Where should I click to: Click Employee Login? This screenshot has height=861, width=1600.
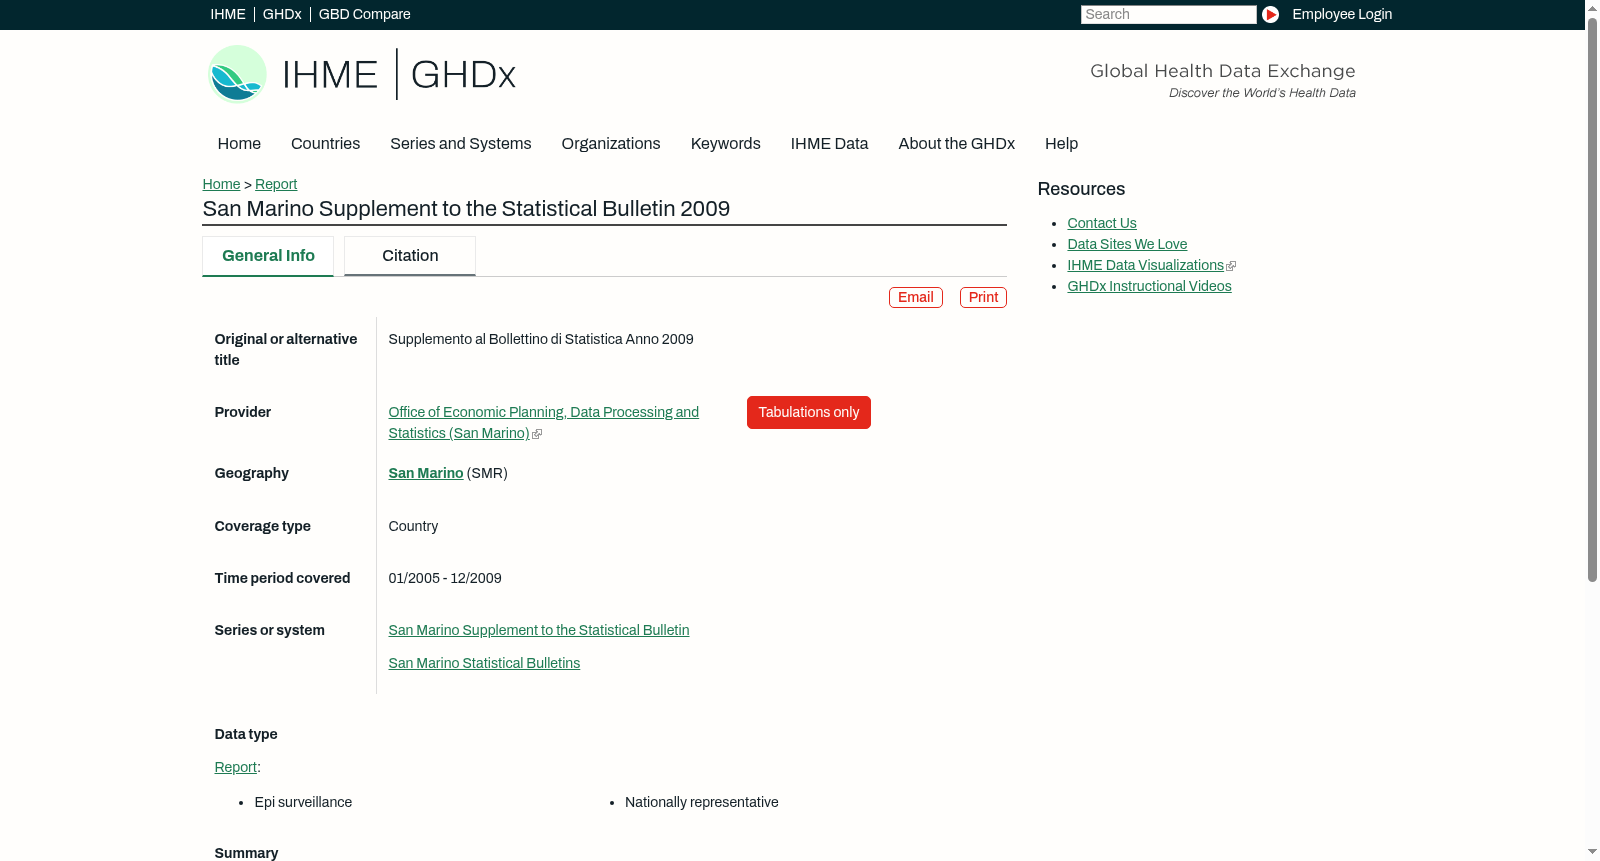point(1342,14)
